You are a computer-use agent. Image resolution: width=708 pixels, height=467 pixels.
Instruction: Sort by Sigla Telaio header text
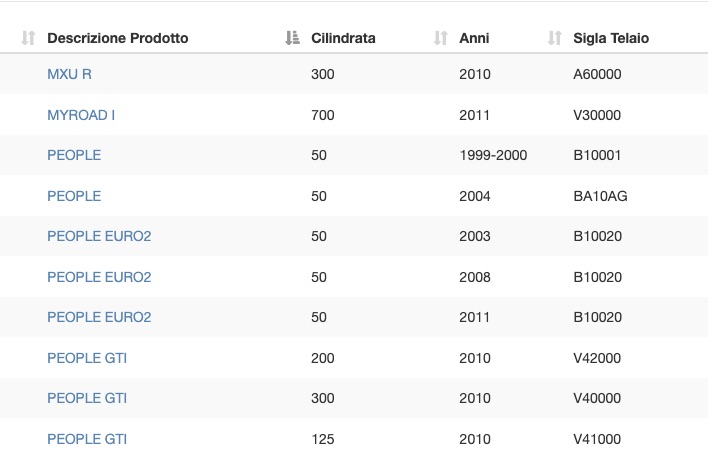611,38
